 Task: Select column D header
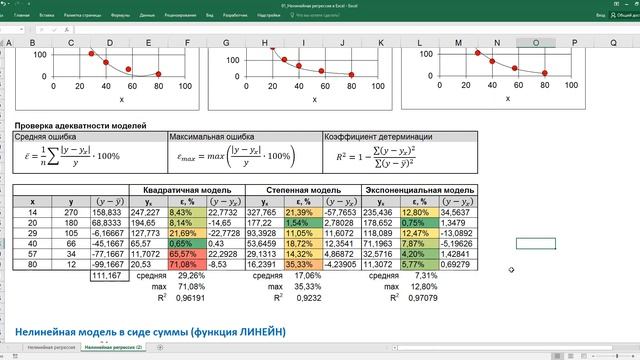110,43
